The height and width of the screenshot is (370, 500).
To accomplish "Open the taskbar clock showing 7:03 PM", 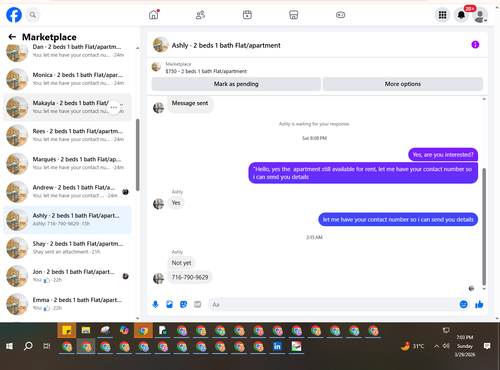I will 465,346.
